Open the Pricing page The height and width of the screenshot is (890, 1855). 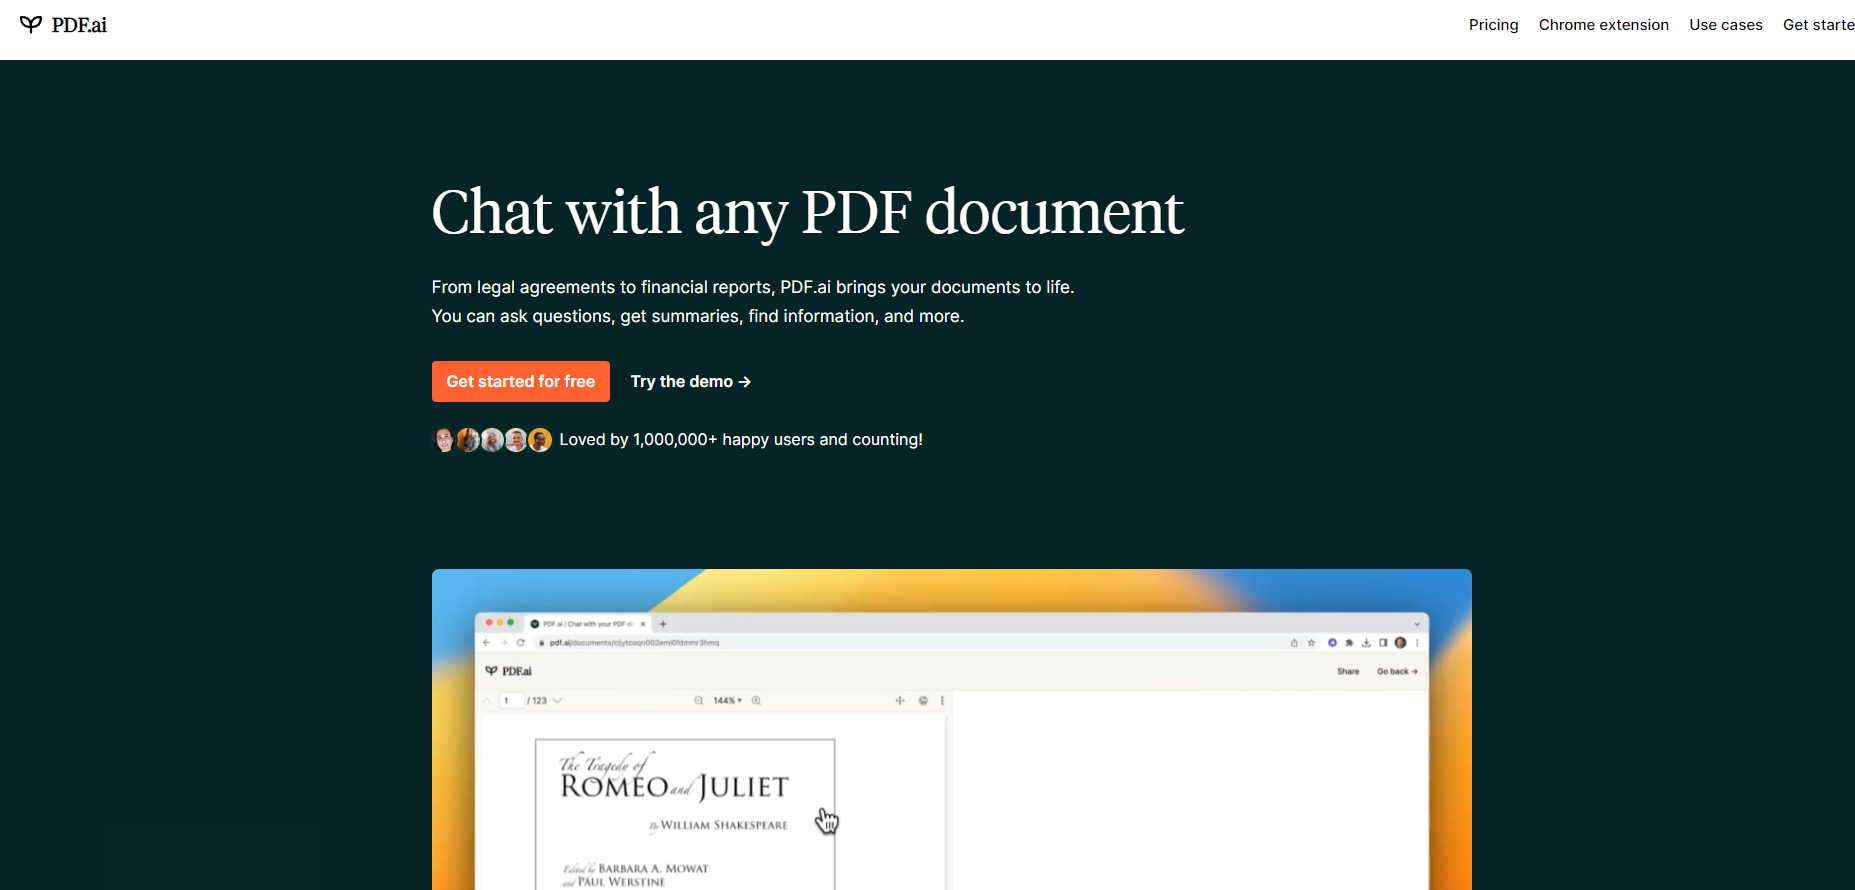1493,25
